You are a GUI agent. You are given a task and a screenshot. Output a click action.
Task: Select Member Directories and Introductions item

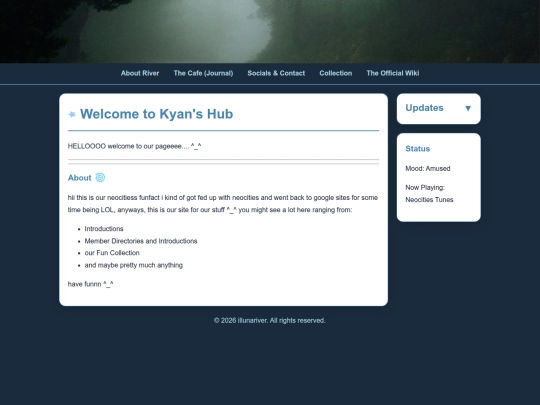[141, 241]
